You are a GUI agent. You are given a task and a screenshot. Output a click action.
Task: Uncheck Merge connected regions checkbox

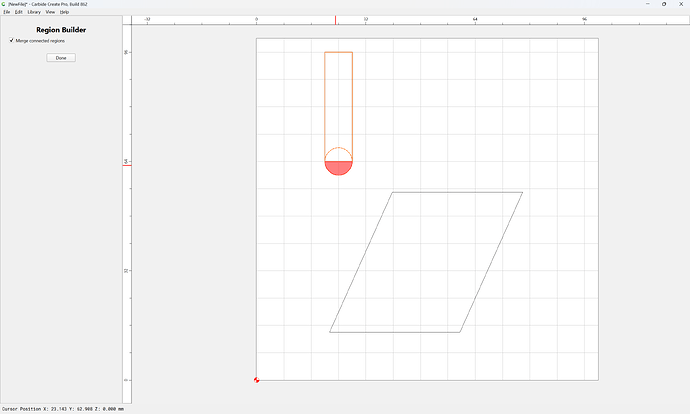click(11, 40)
